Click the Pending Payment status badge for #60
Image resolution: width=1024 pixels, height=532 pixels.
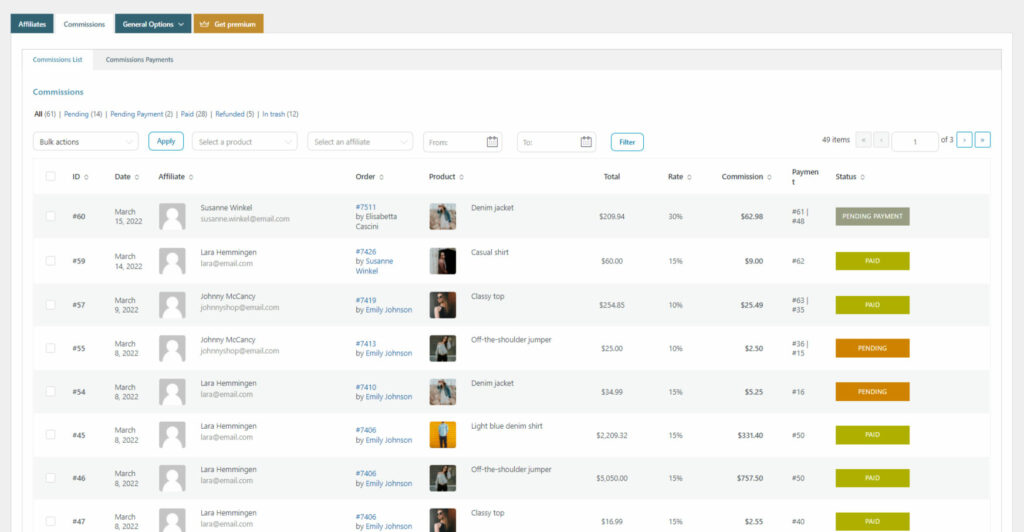pyautogui.click(x=872, y=216)
